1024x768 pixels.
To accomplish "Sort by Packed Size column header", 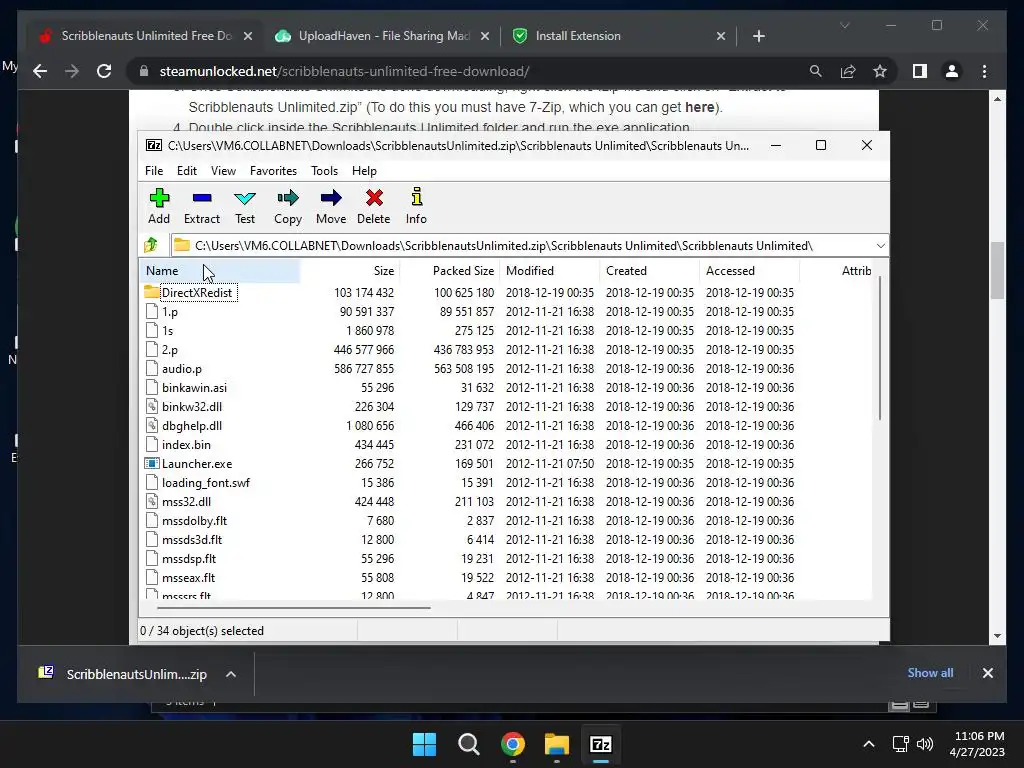I will coord(450,270).
